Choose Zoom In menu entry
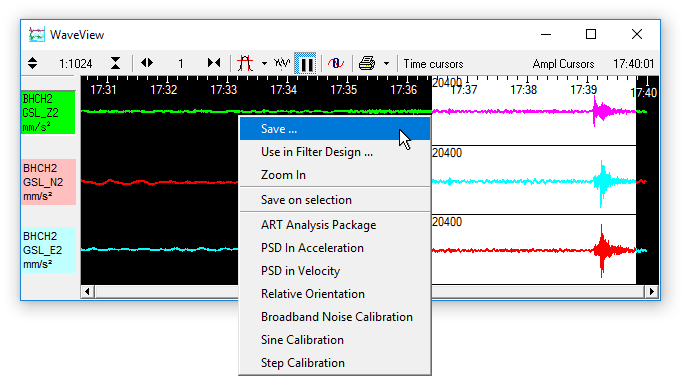 (335, 175)
